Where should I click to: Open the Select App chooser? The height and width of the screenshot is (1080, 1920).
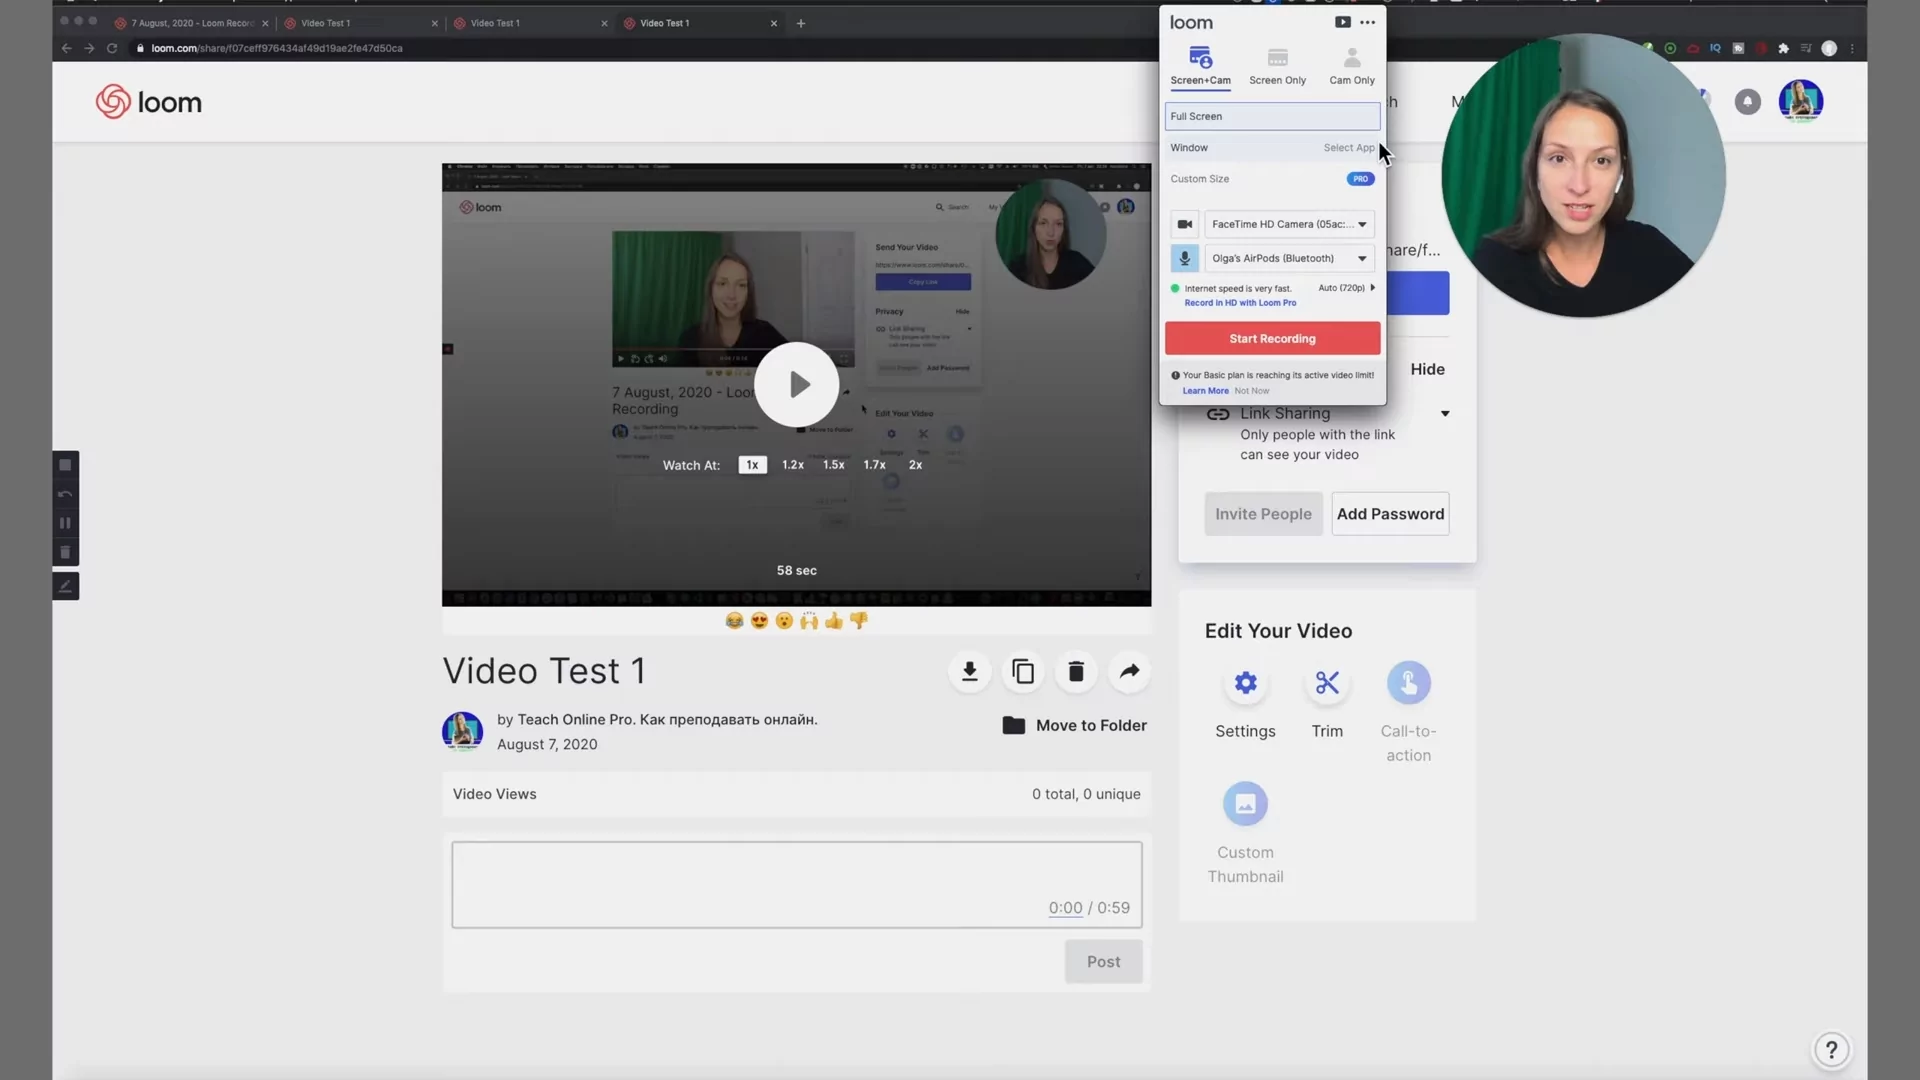coord(1349,148)
